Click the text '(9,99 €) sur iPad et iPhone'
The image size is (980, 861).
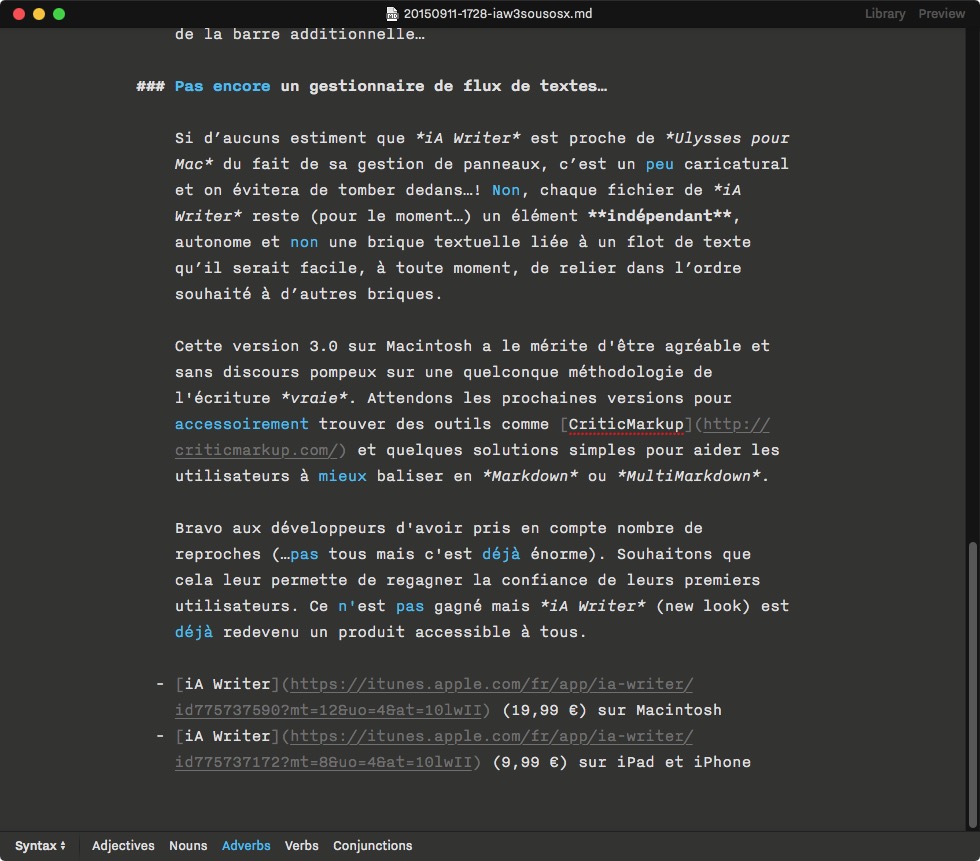(621, 762)
